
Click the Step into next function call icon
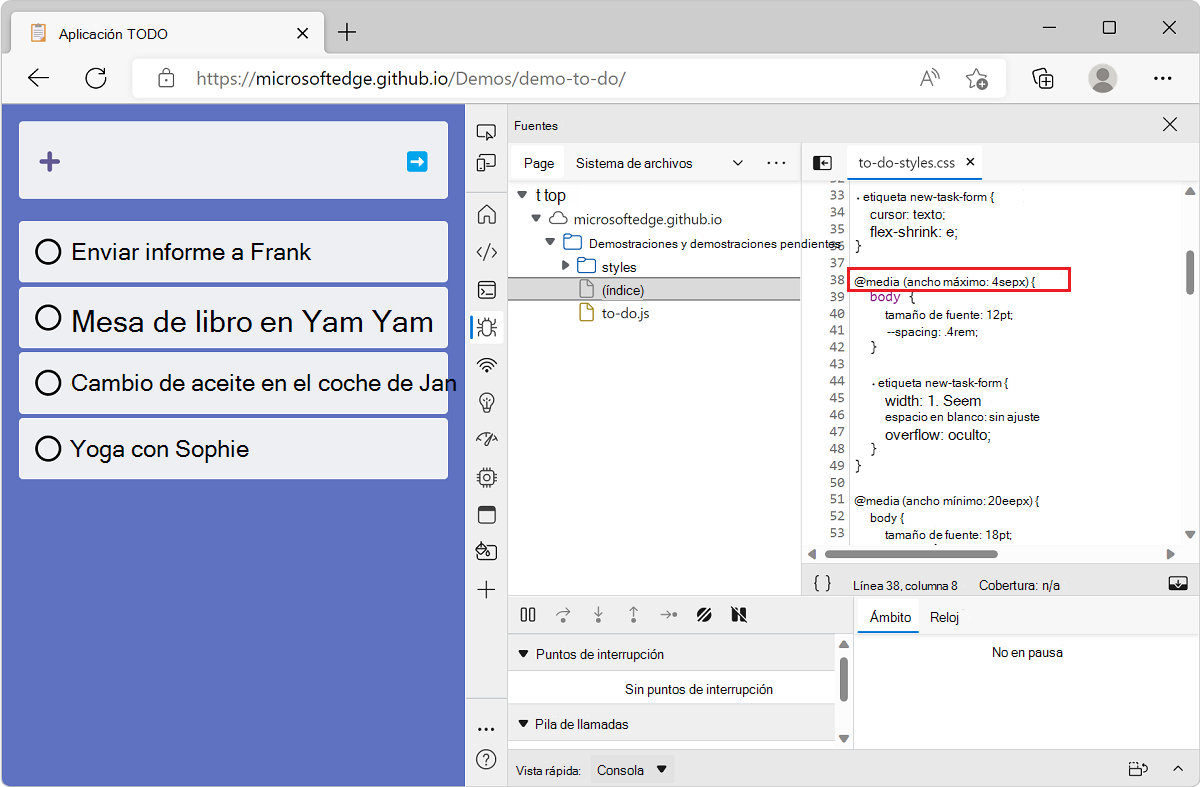[598, 614]
